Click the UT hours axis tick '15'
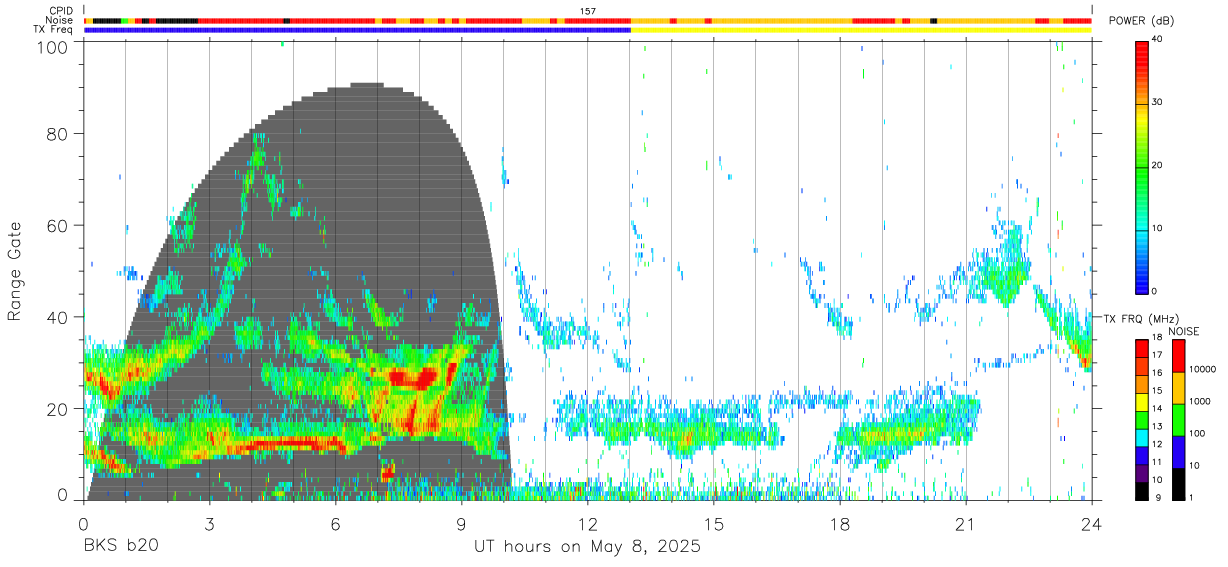The height and width of the screenshot is (567, 1228). (x=714, y=523)
